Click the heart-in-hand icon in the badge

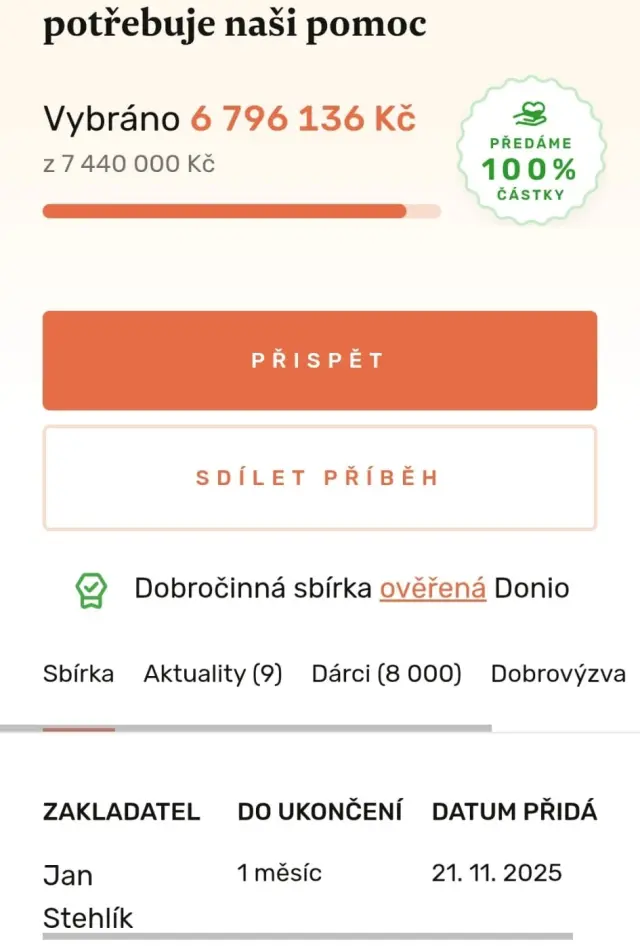(x=531, y=114)
